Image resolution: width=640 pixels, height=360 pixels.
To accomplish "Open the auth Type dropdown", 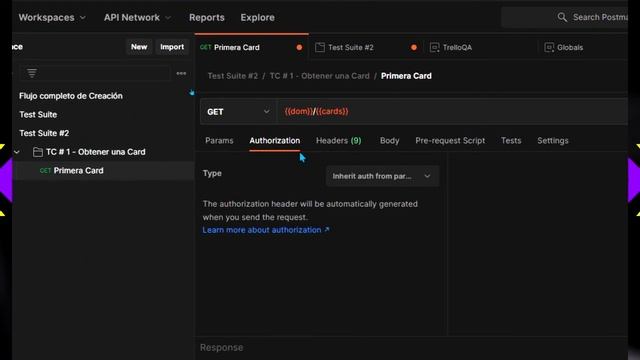I will (x=382, y=176).
